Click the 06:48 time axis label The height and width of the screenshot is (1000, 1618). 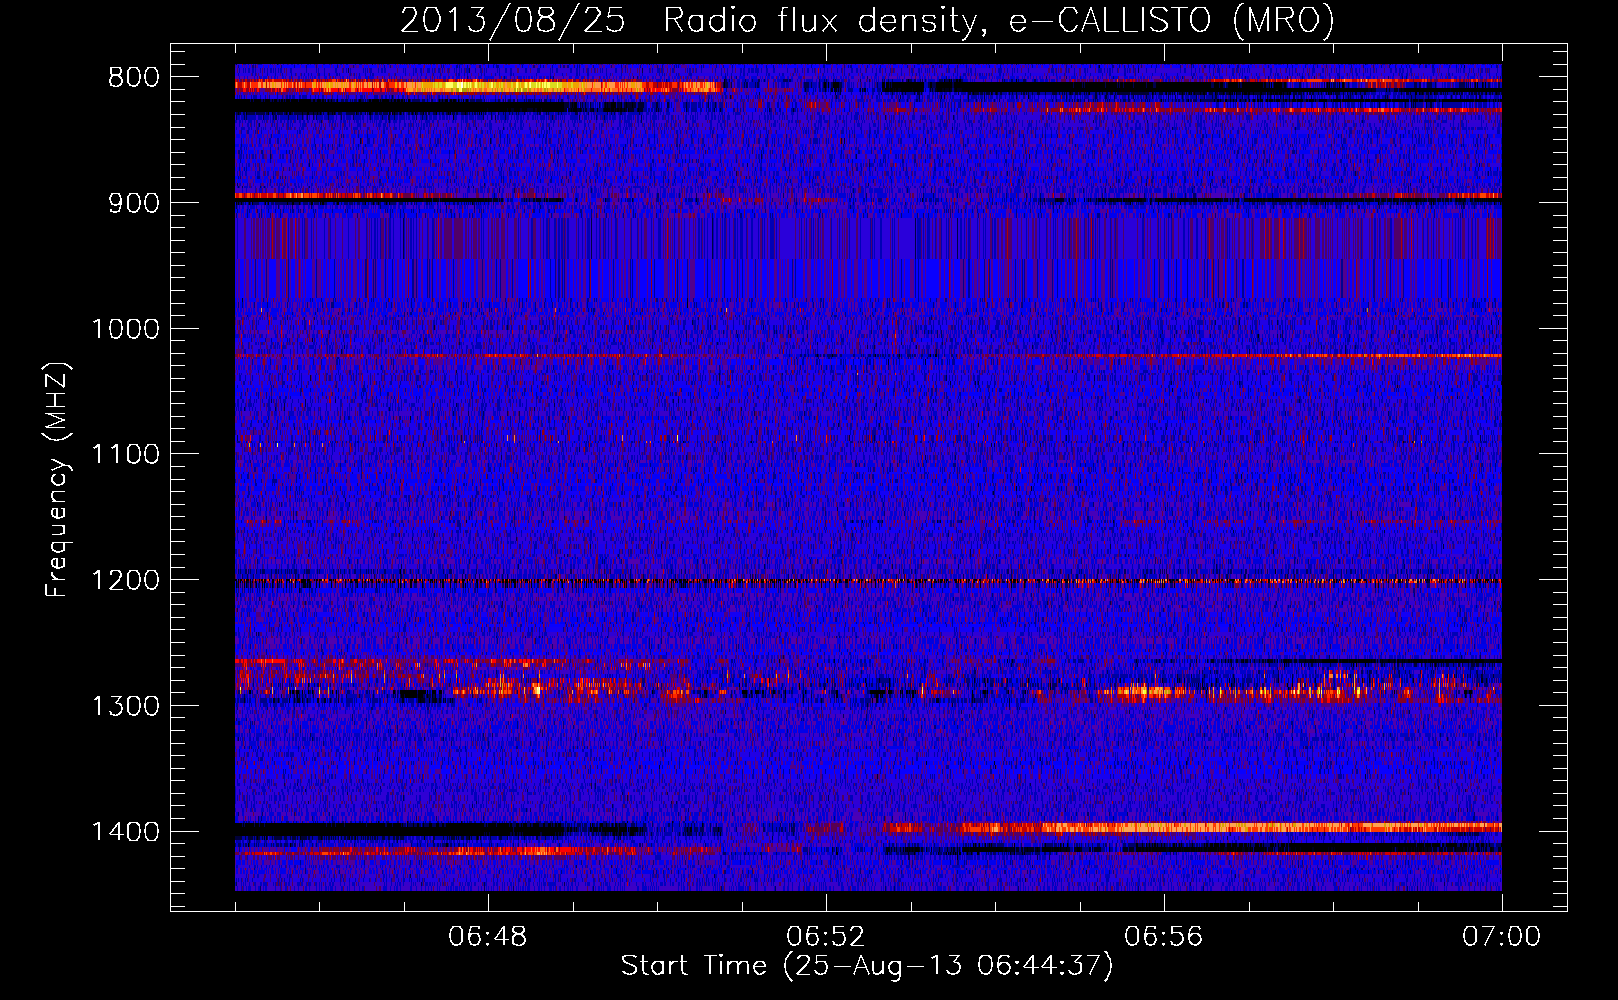tap(488, 937)
